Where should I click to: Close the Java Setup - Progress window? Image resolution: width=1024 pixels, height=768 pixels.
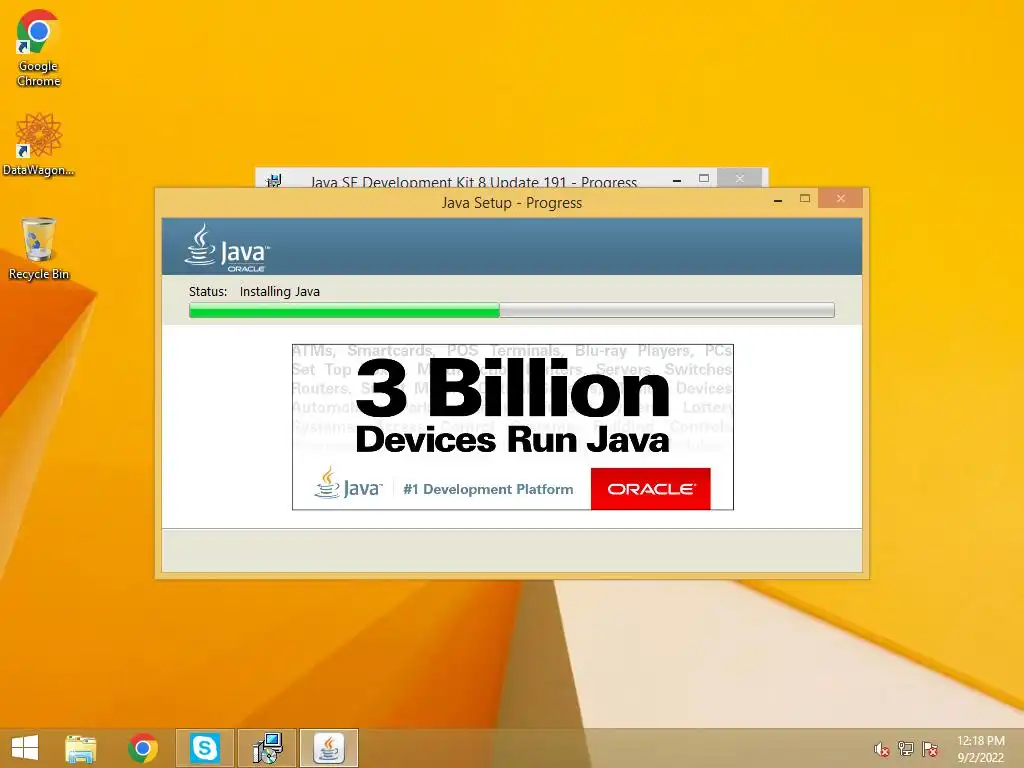click(840, 198)
